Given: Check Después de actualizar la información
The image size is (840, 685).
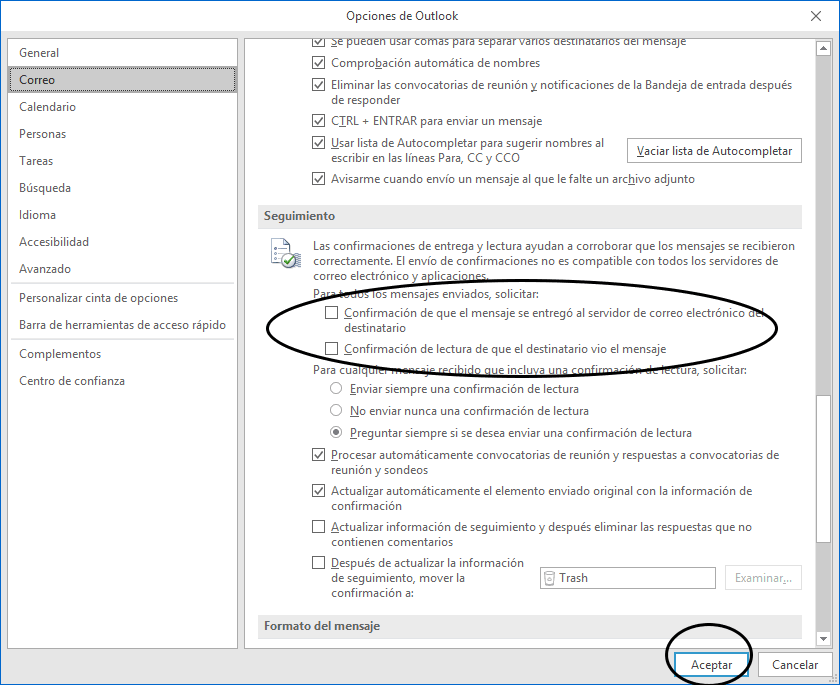Looking at the screenshot, I should click(x=318, y=563).
